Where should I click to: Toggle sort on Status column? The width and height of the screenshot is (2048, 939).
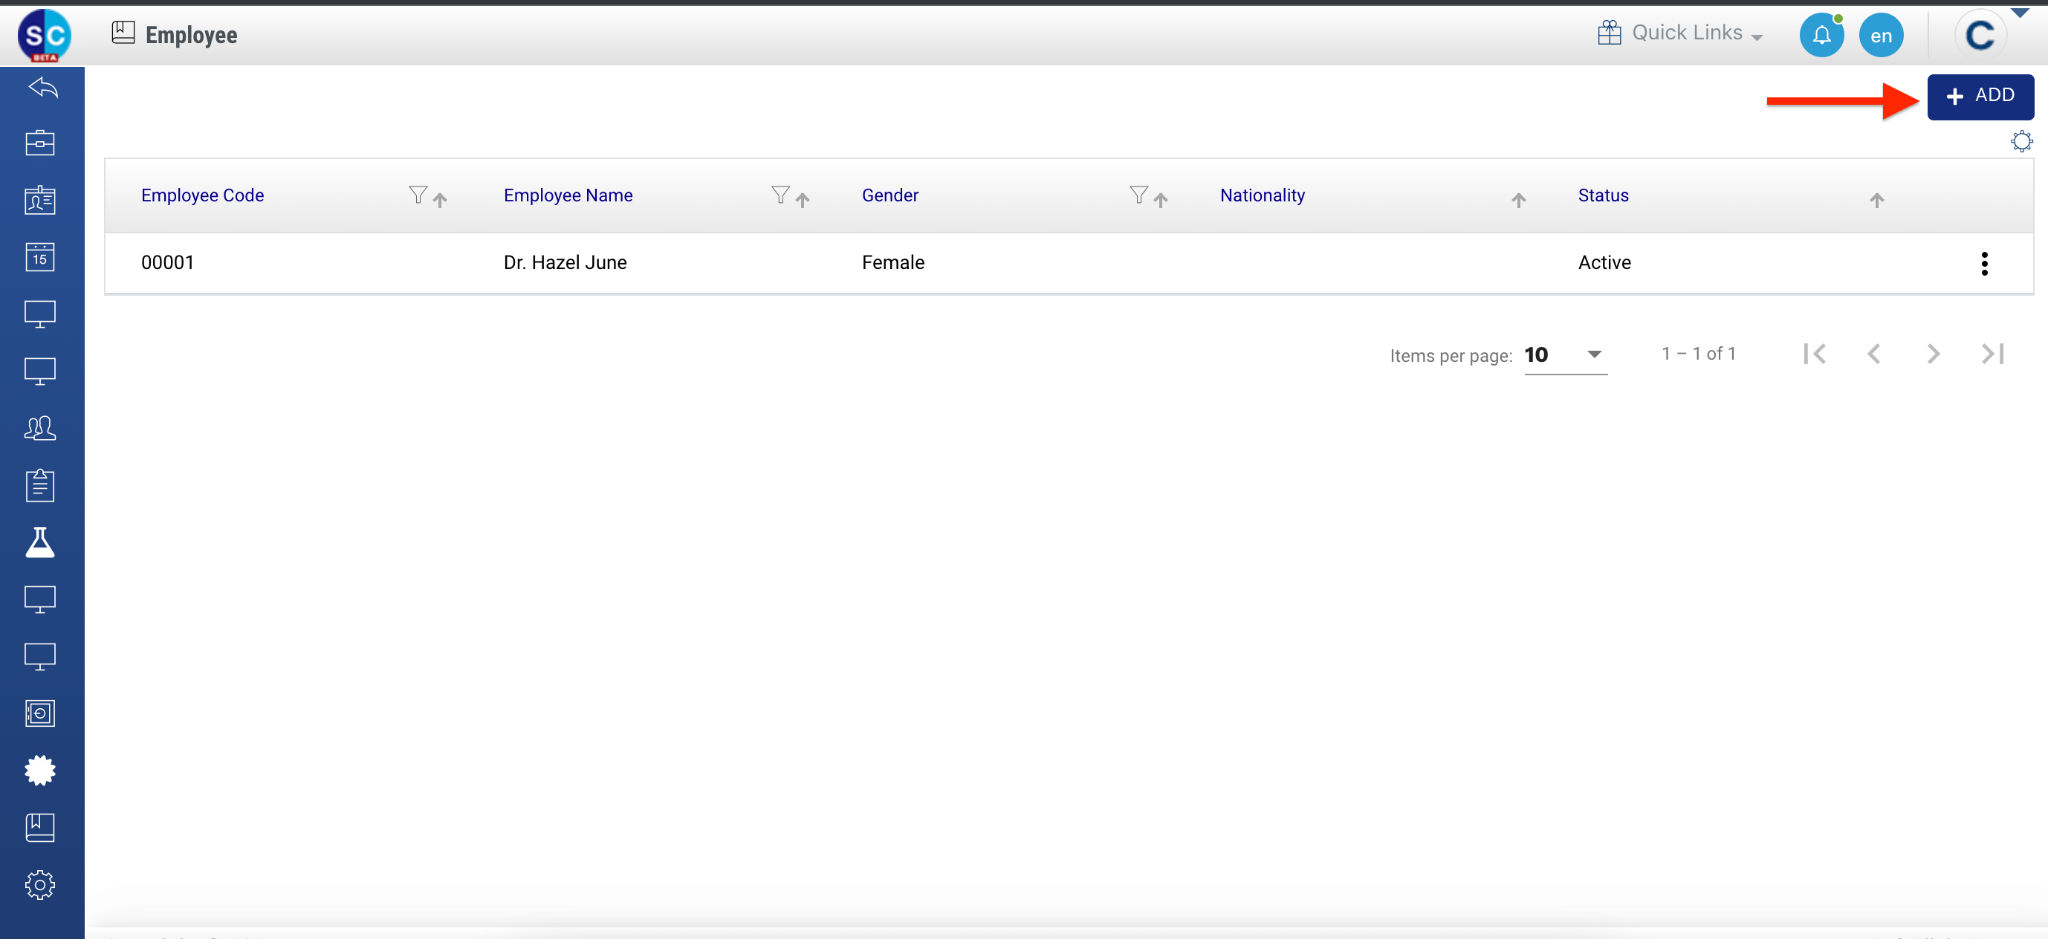(x=1876, y=200)
